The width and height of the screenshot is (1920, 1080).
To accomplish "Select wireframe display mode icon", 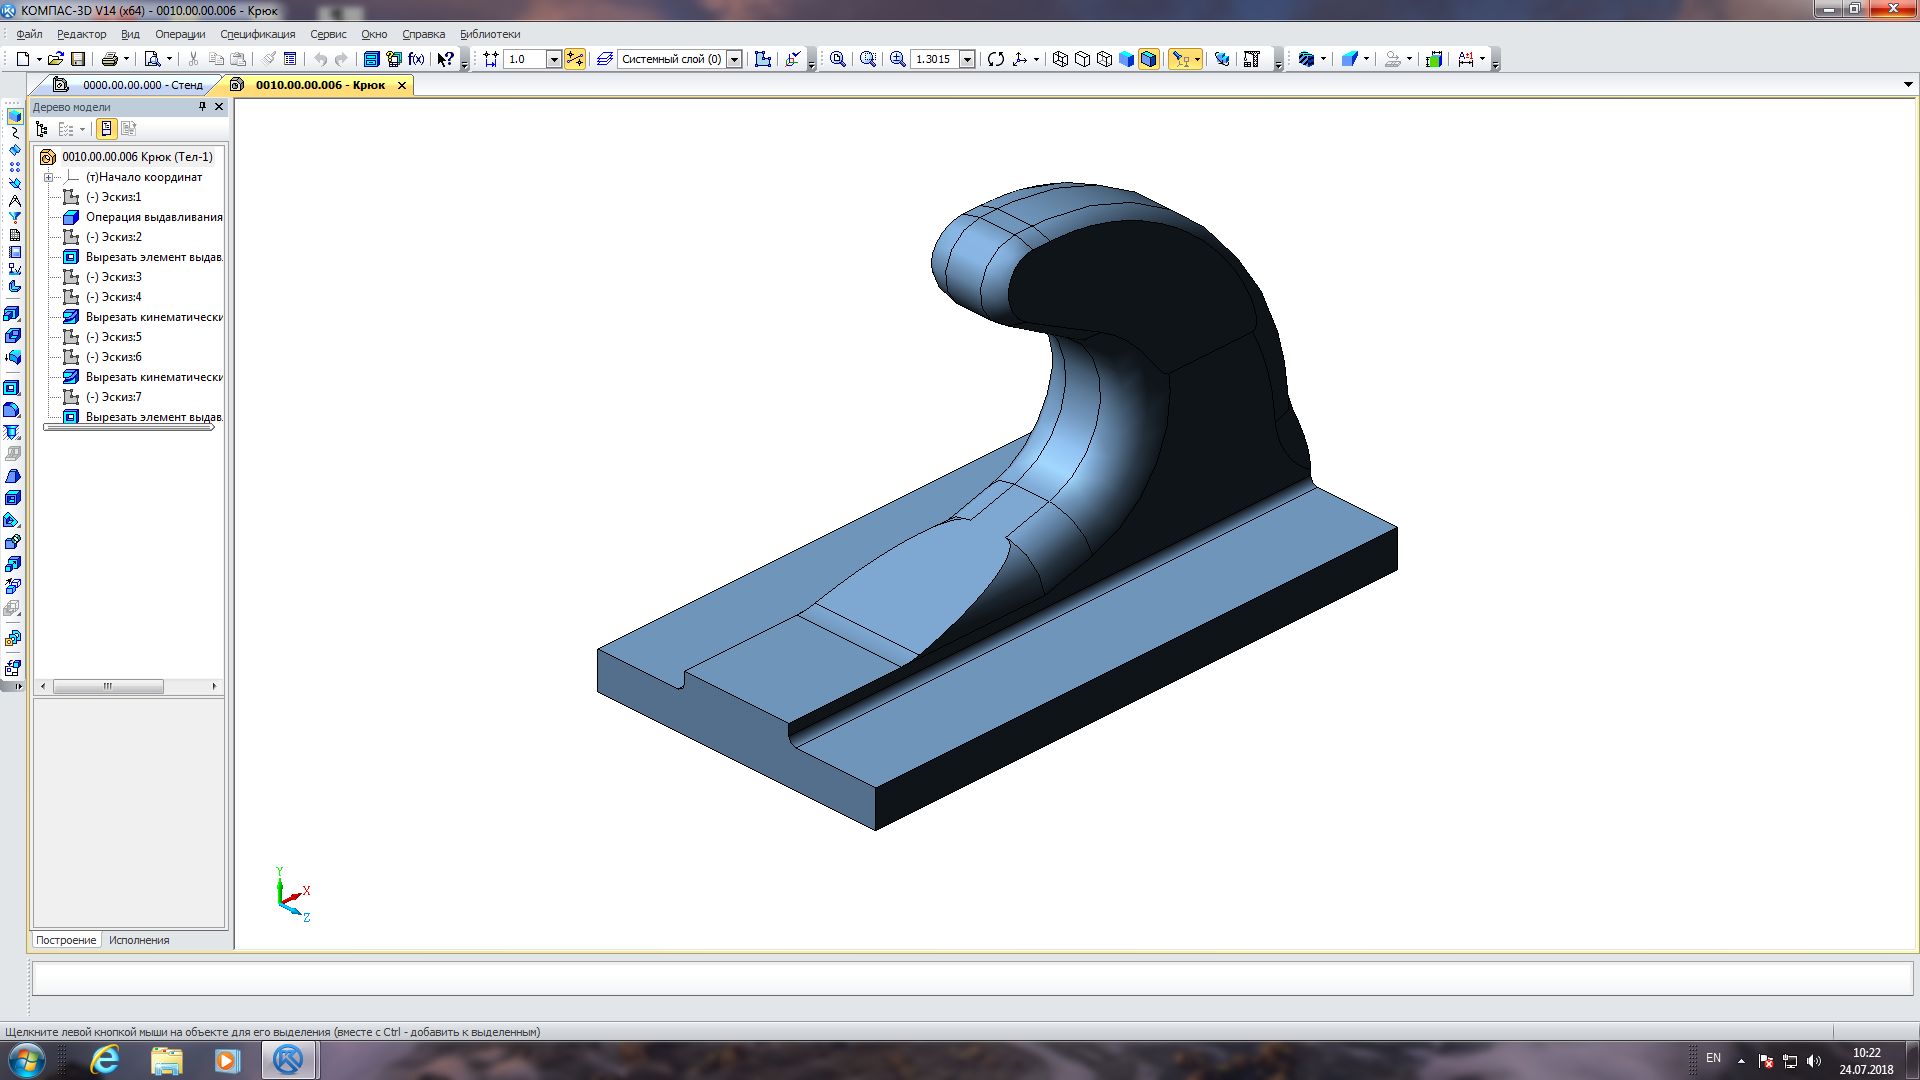I will point(1060,59).
